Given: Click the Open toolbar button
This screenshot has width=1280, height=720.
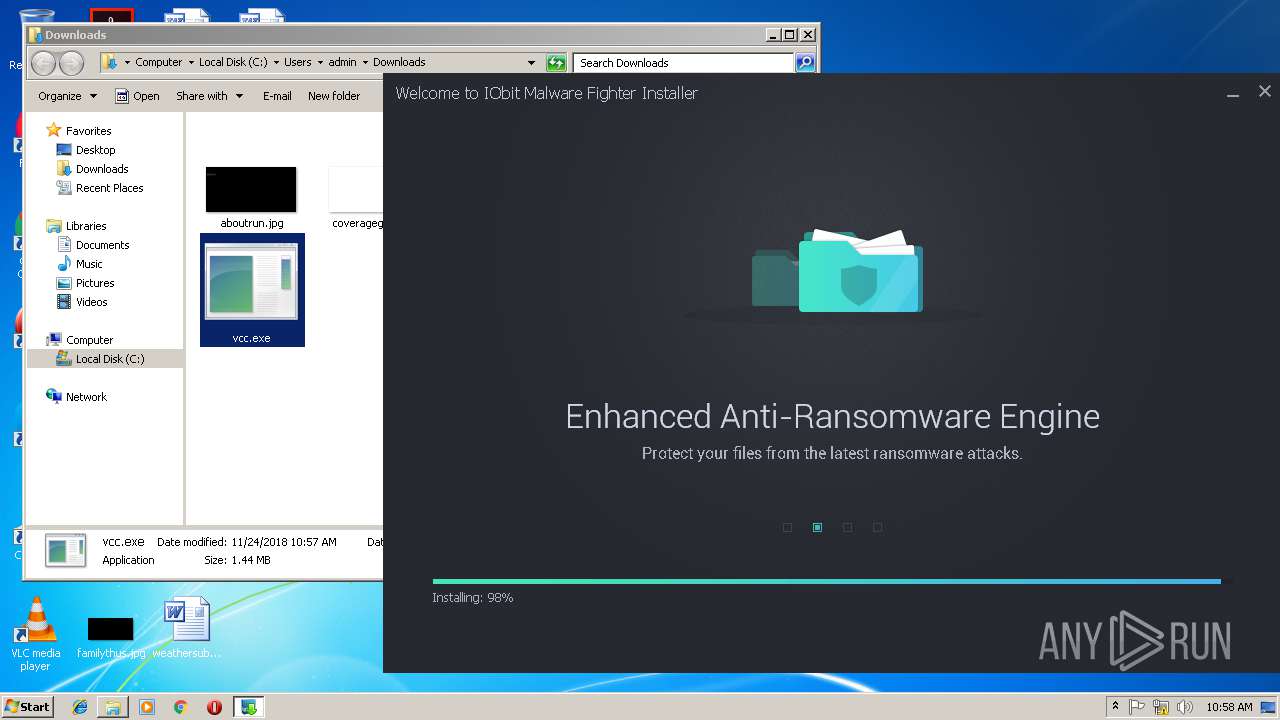Looking at the screenshot, I should pos(138,96).
